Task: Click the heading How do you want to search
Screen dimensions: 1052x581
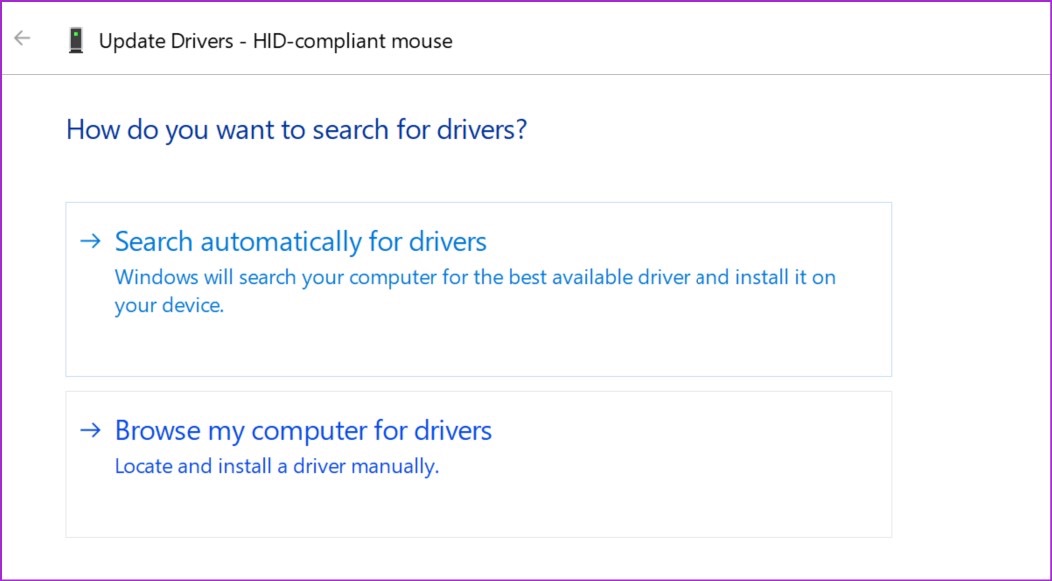Action: click(297, 129)
